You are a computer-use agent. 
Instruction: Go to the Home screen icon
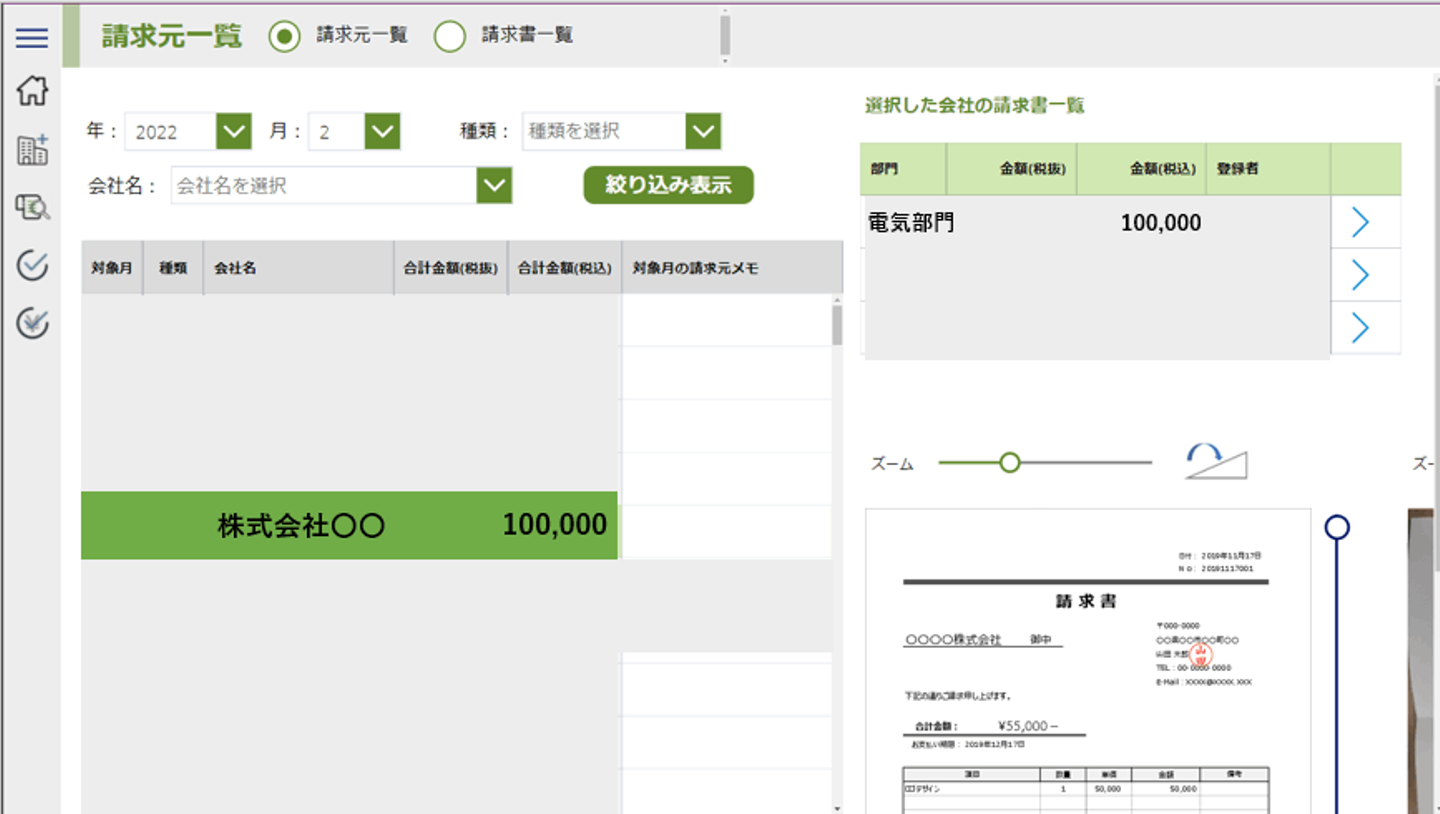(32, 91)
